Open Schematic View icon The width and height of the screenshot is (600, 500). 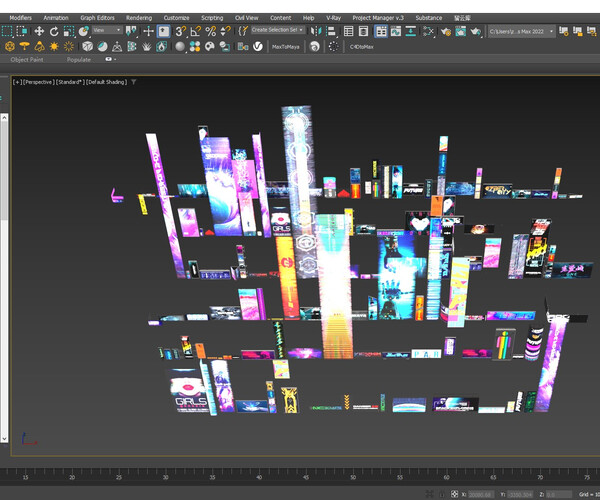click(x=428, y=31)
